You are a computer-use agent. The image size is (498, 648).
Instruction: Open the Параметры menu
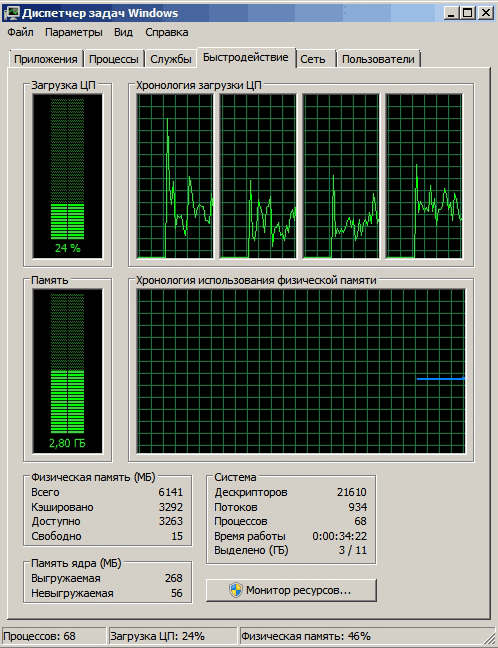[74, 32]
